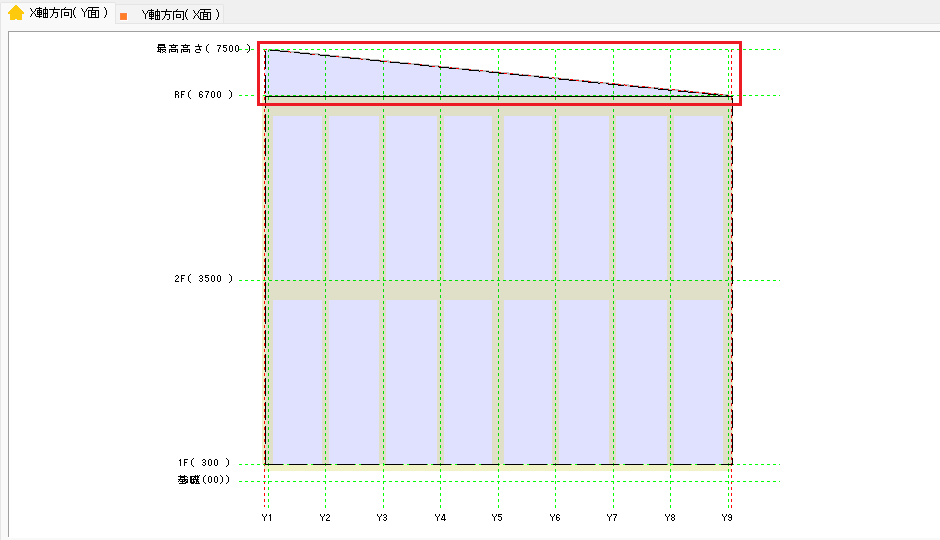The image size is (940, 540).
Task: Switch to the X軸方向(Y面) tab
Action: (69, 13)
